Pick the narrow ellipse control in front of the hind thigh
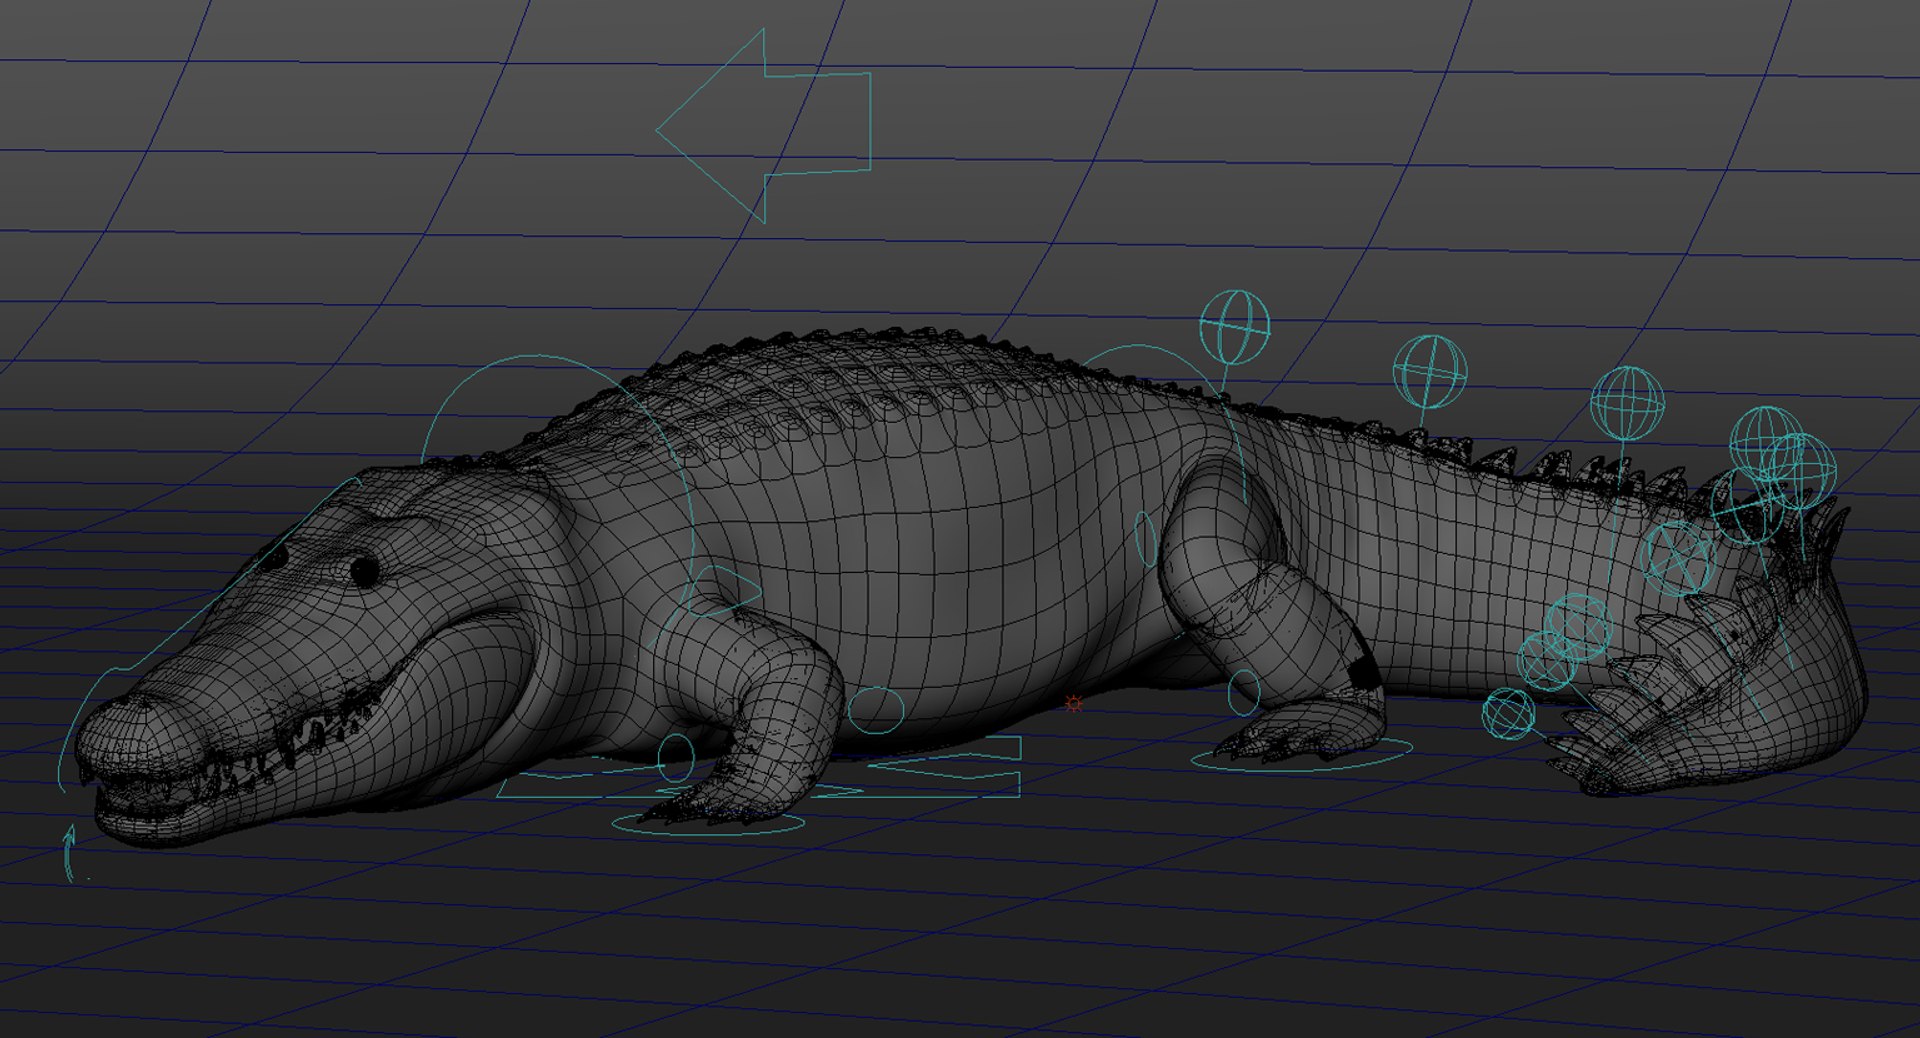 point(1146,539)
